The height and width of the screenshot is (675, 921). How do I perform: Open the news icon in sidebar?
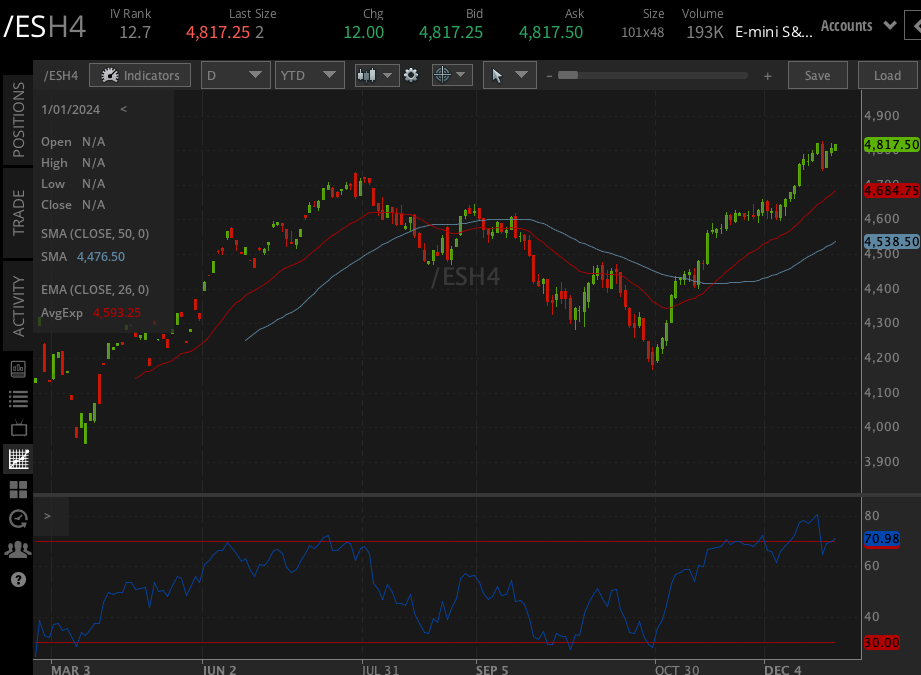pos(18,369)
